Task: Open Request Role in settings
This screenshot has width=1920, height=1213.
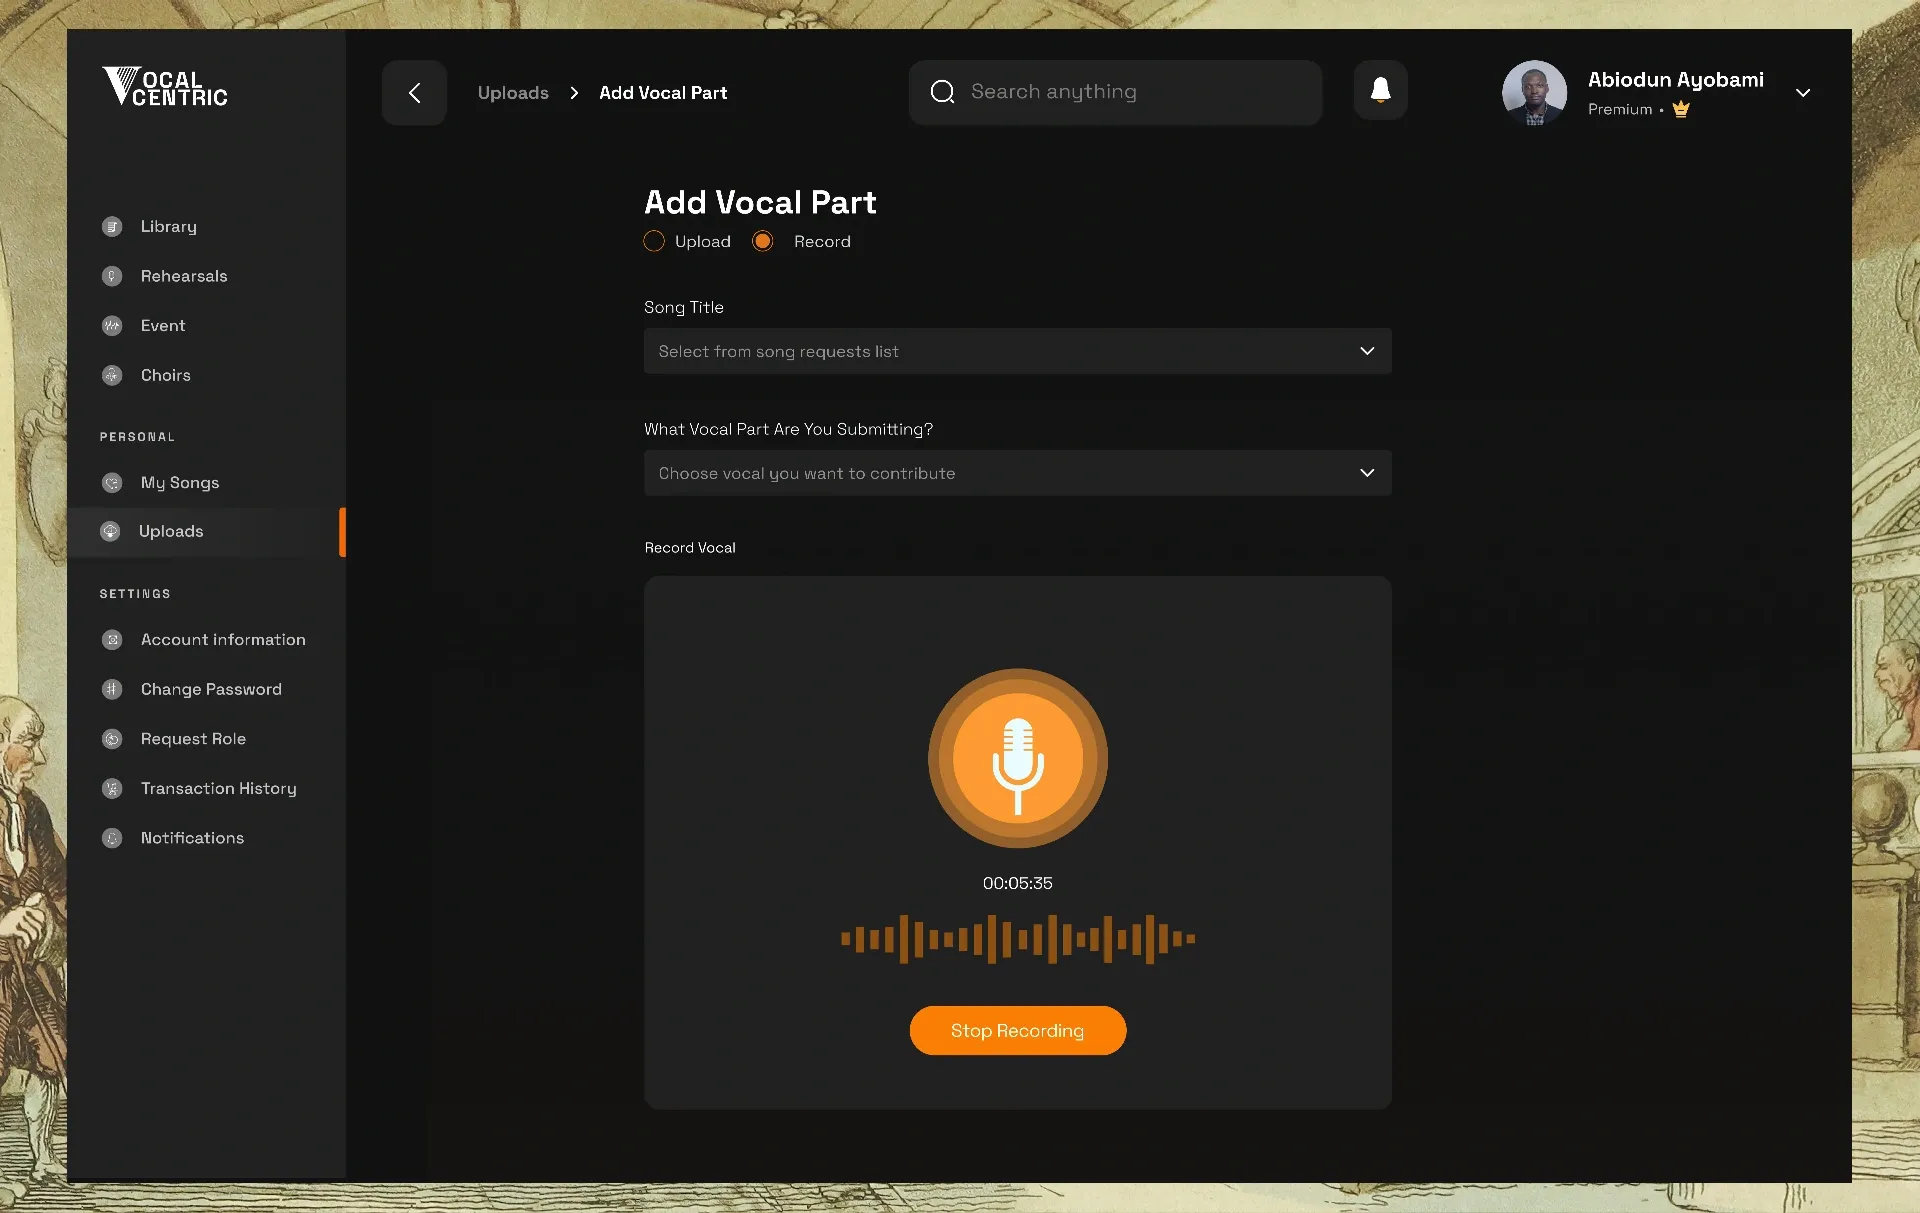Action: tap(193, 739)
